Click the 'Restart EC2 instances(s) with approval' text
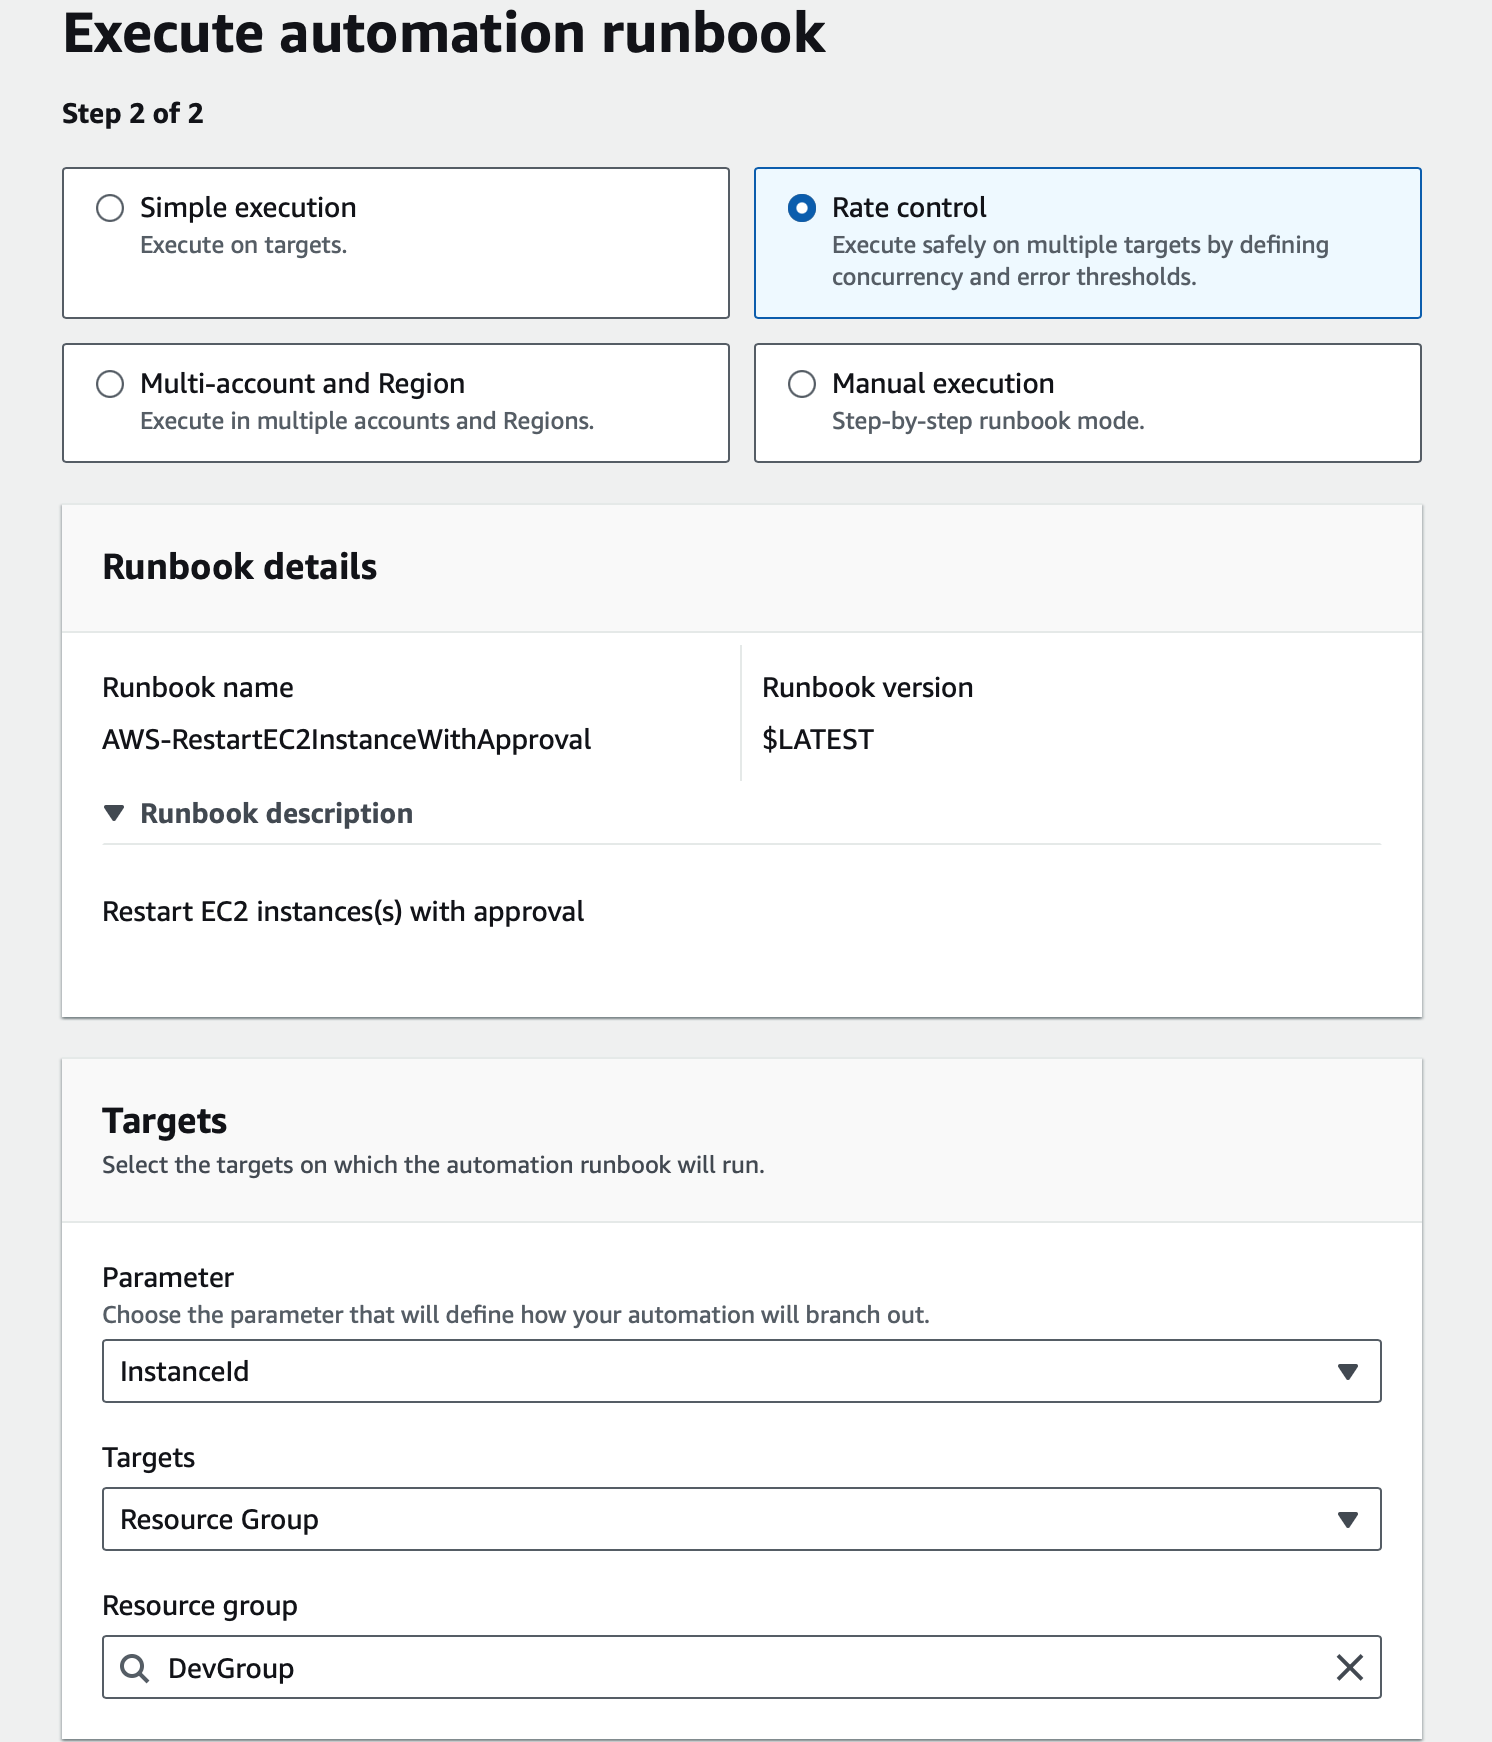 point(343,911)
